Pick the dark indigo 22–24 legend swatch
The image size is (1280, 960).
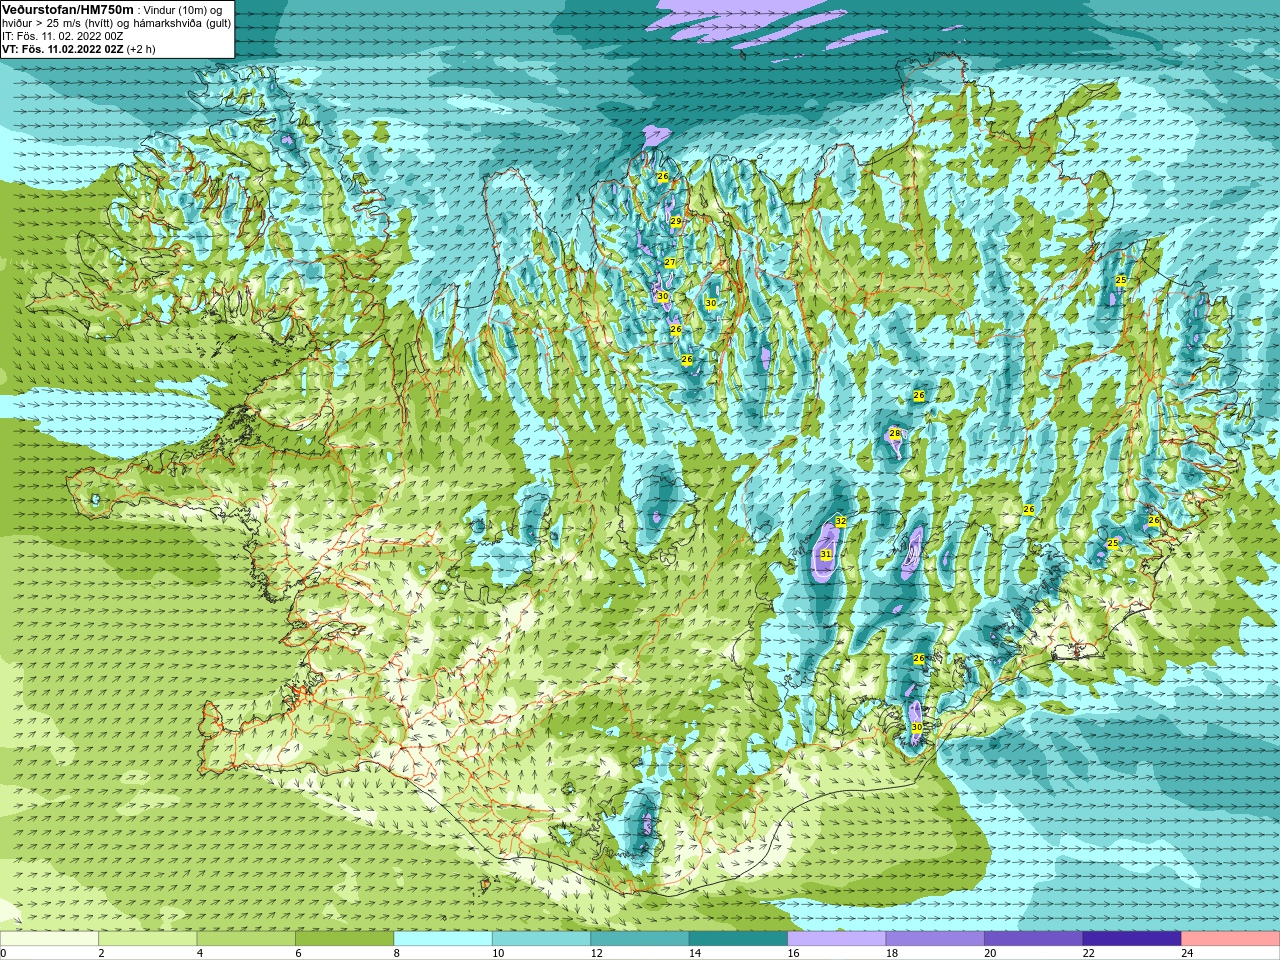[1132, 939]
